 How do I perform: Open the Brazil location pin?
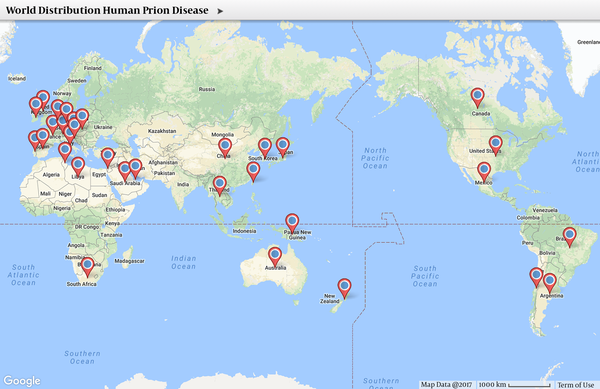pyautogui.click(x=569, y=237)
